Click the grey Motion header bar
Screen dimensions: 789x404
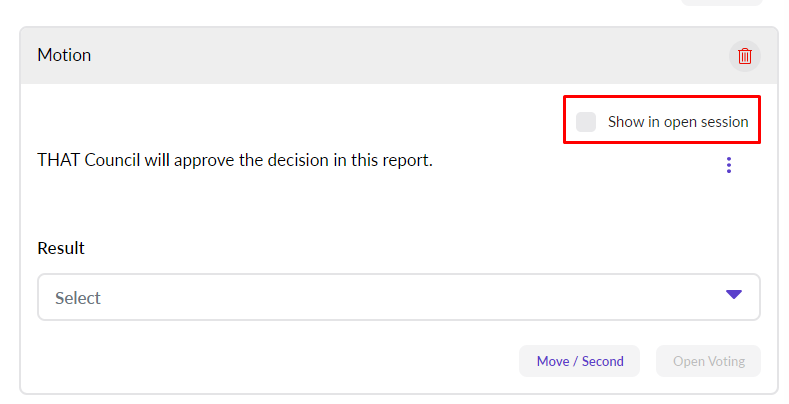(x=400, y=56)
